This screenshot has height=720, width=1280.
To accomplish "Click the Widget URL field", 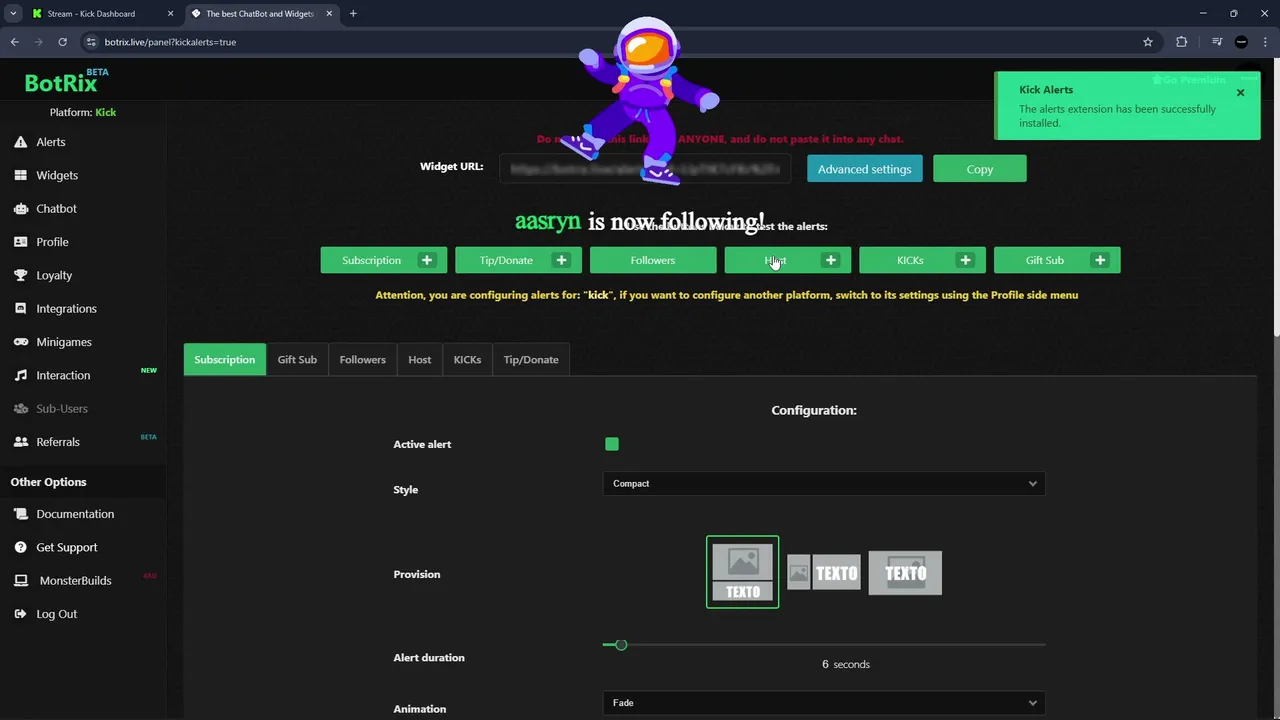I will [645, 169].
